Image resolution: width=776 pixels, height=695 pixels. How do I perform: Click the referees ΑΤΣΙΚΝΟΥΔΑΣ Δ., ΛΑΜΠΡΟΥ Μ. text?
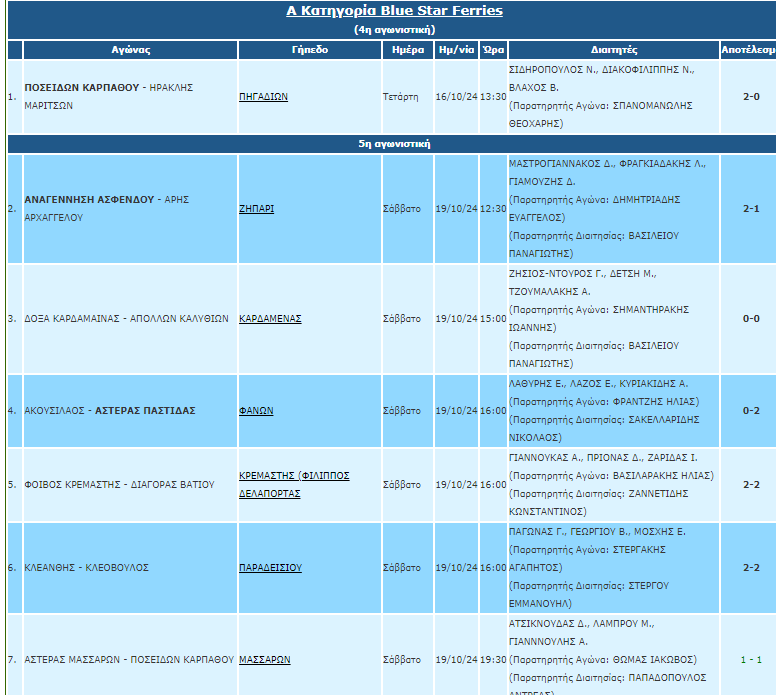(x=582, y=623)
